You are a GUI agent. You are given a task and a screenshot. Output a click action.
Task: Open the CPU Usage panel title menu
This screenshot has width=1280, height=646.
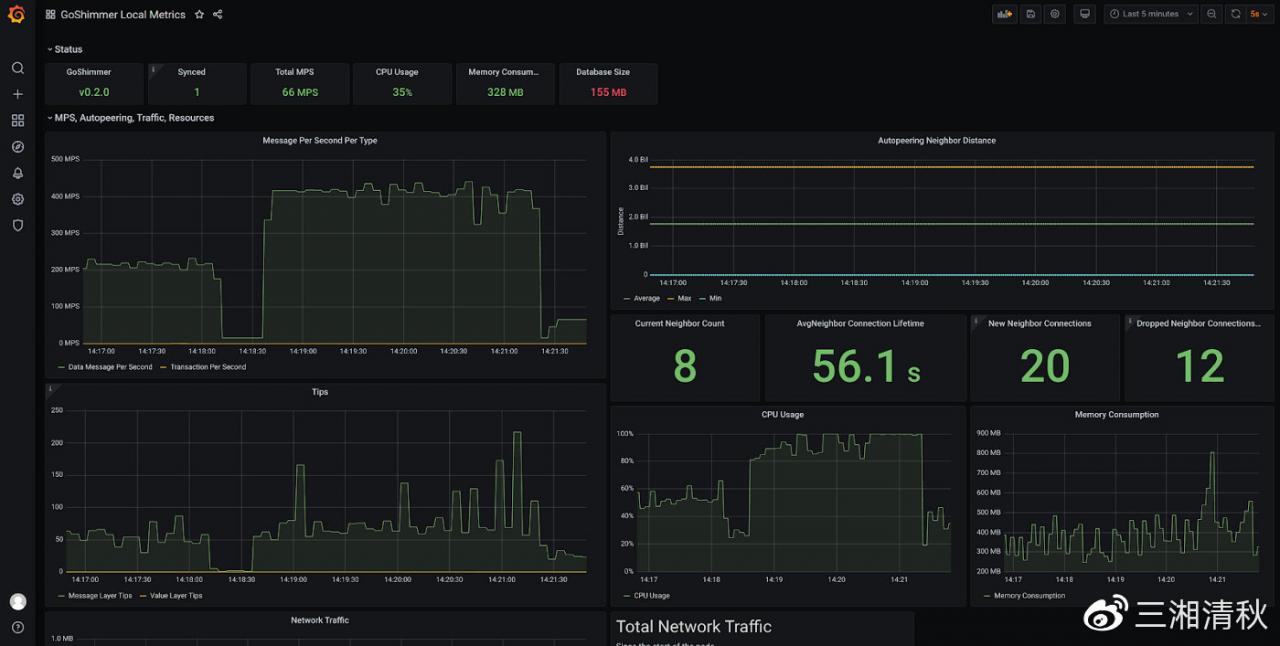pyautogui.click(x=783, y=414)
